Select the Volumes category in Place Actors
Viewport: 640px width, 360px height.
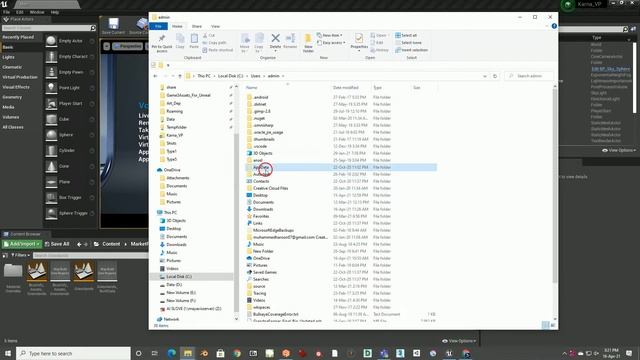pyautogui.click(x=11, y=117)
